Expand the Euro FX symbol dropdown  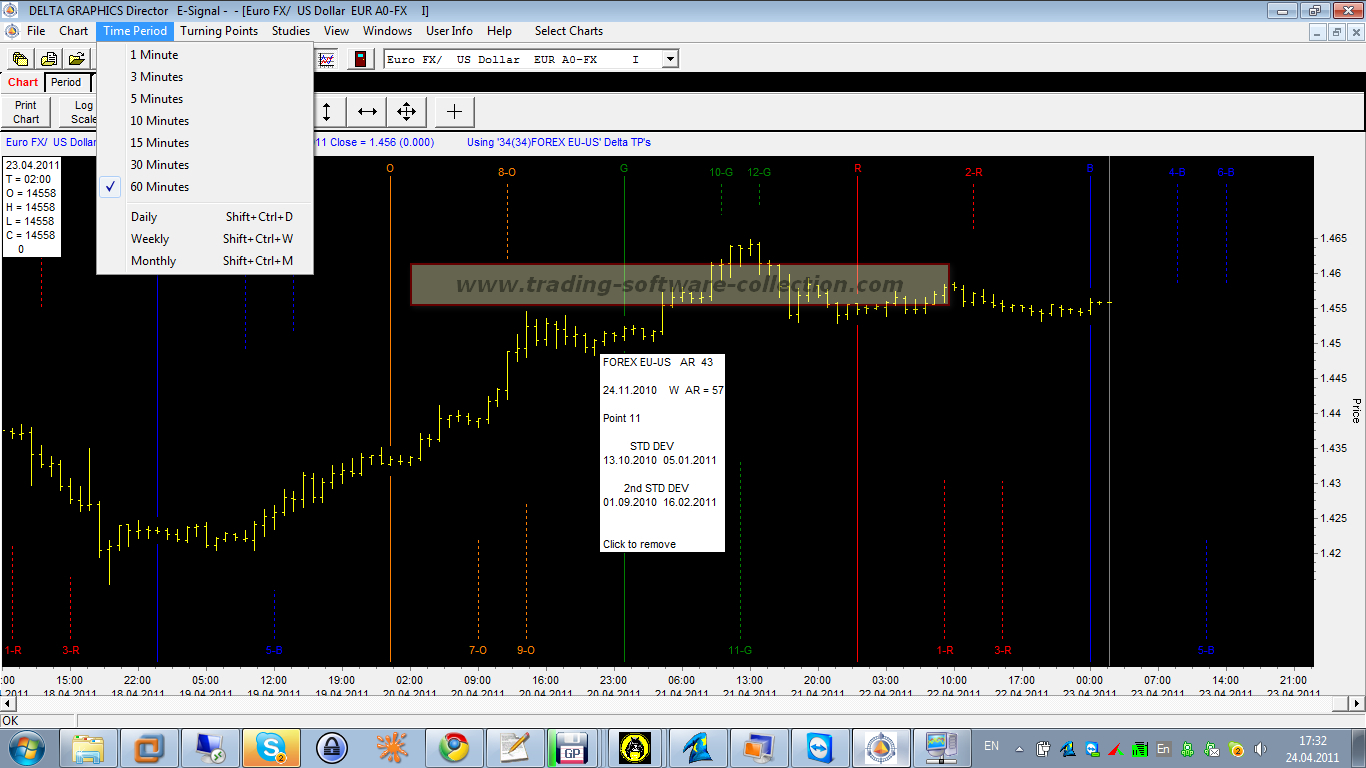pyautogui.click(x=670, y=59)
